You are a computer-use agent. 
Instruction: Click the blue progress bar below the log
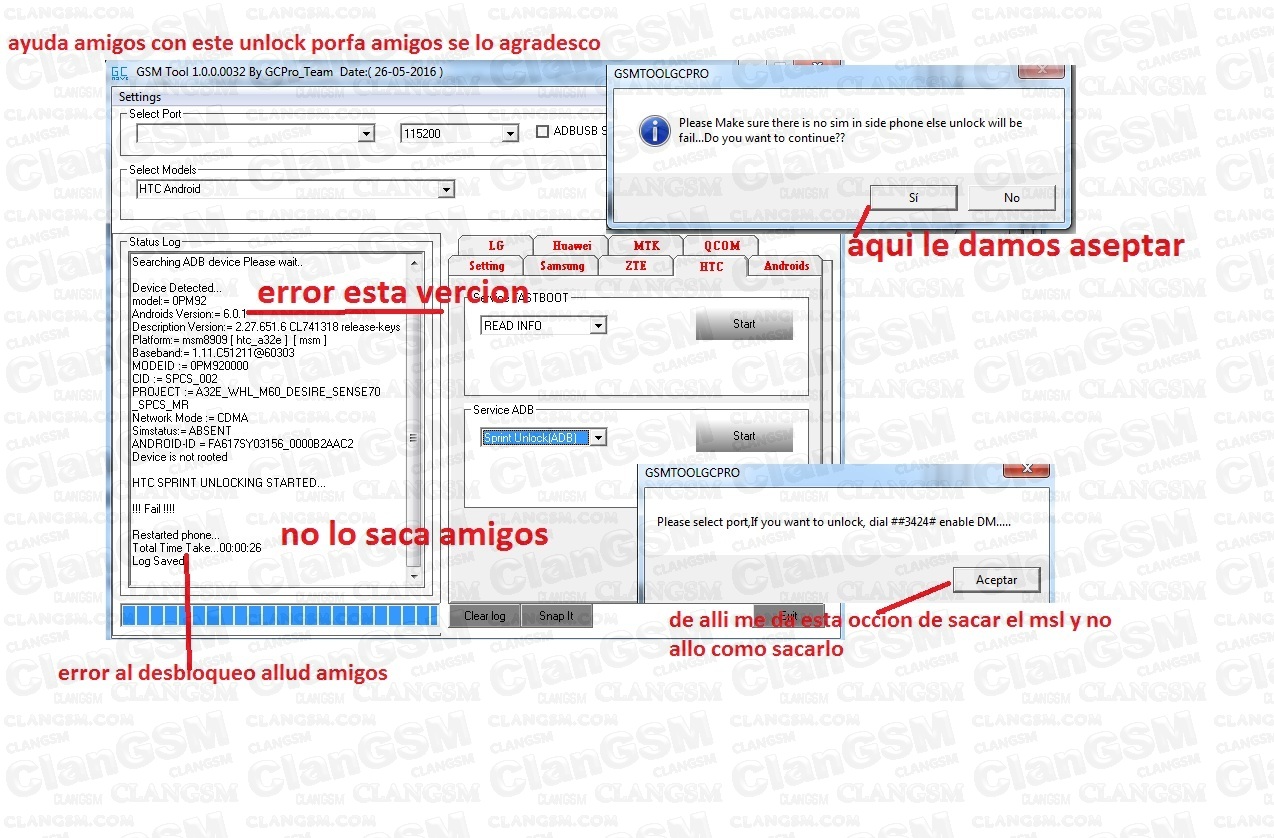(279, 616)
